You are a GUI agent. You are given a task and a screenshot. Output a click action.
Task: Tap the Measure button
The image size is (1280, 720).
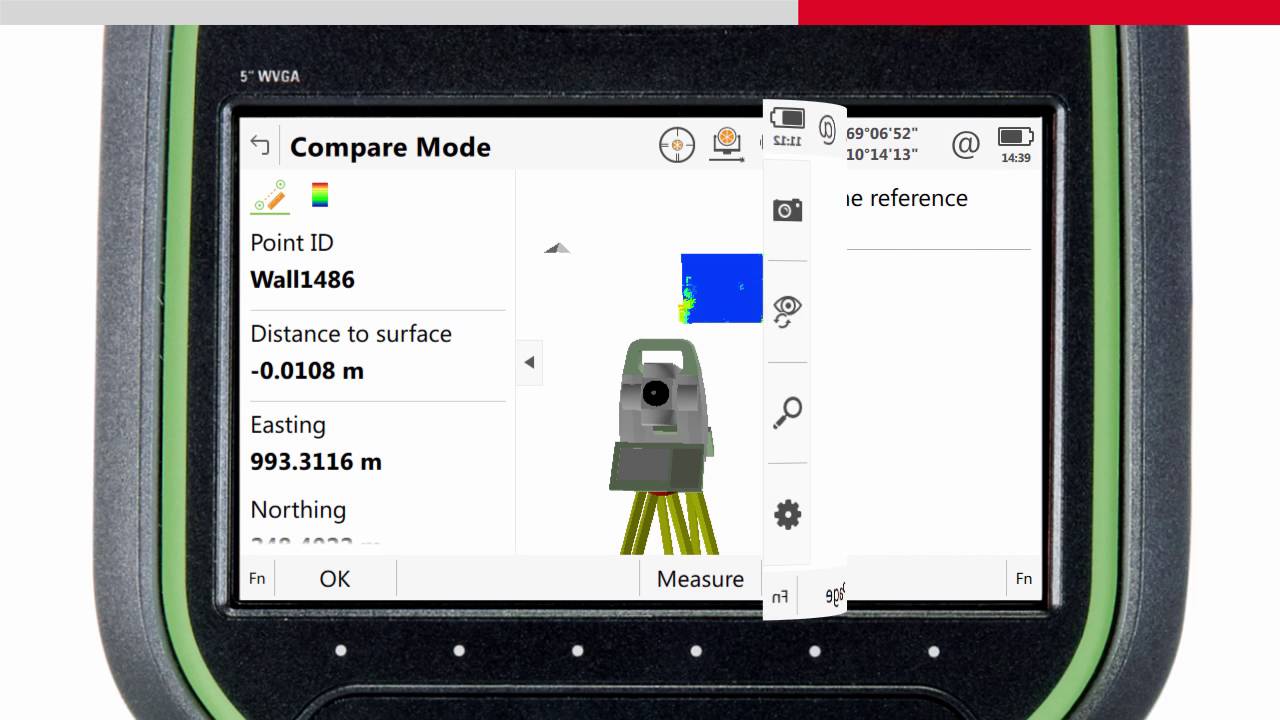click(700, 578)
